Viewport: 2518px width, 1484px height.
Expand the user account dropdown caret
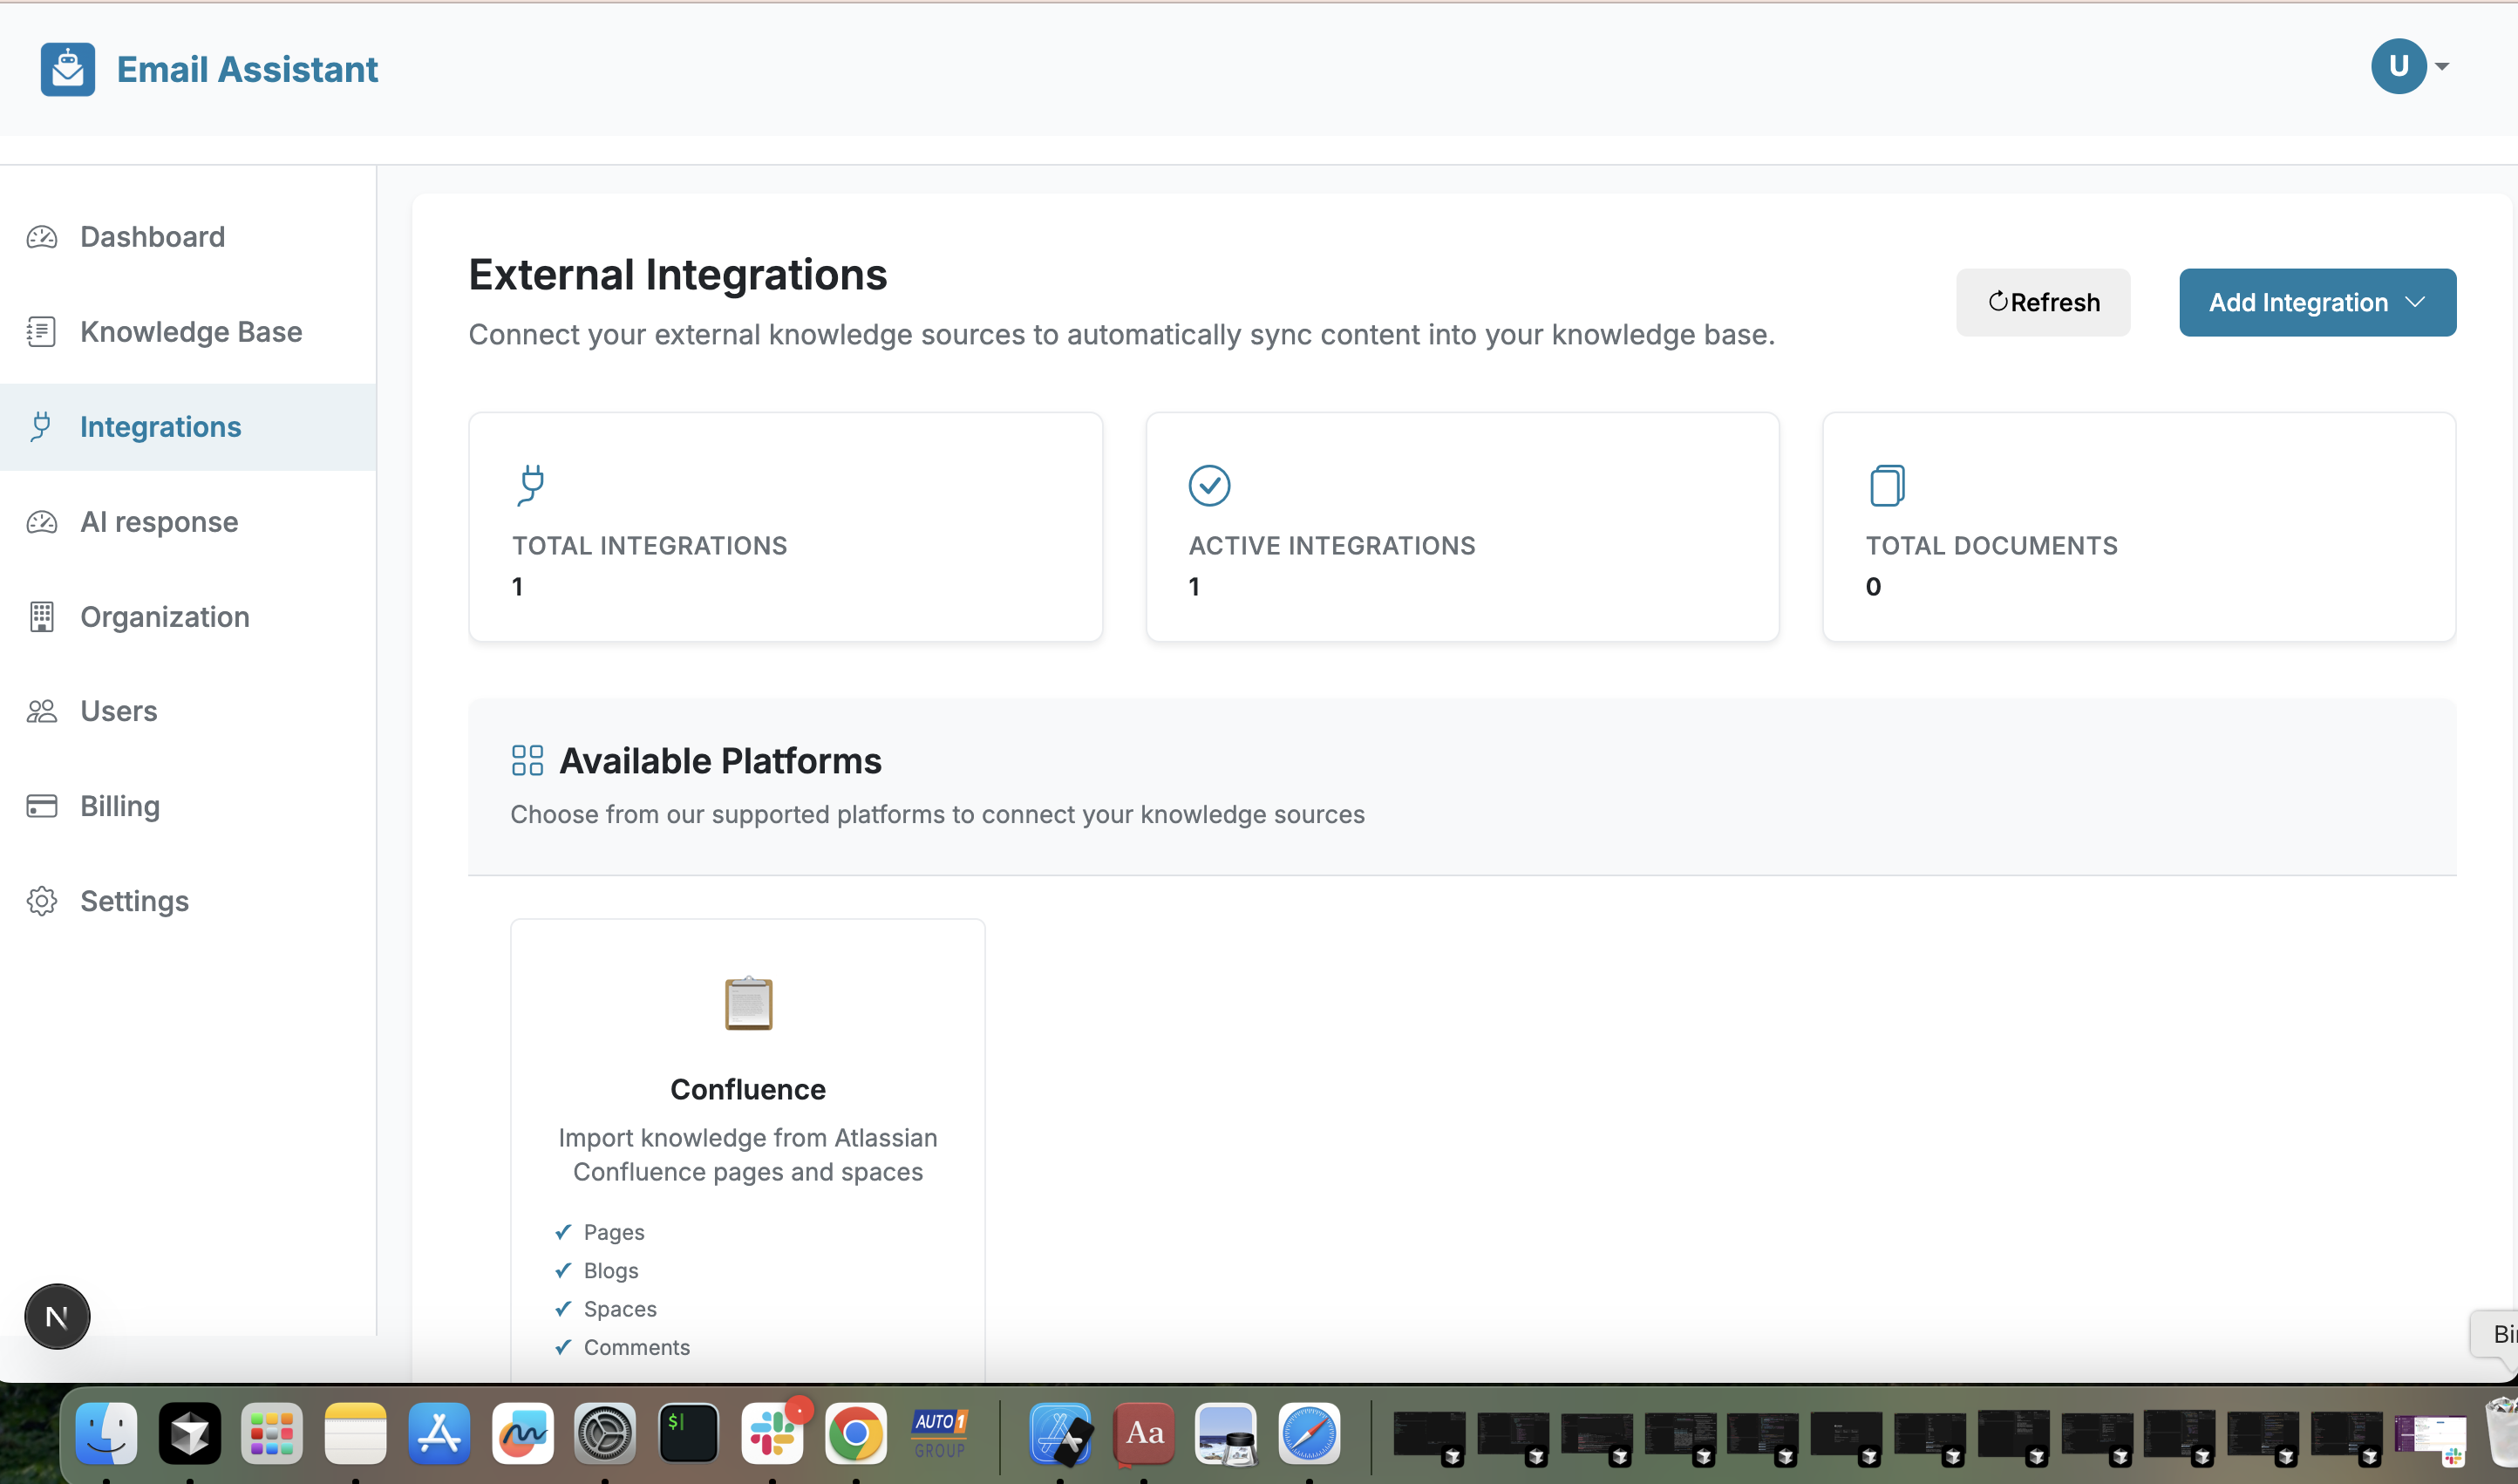[x=2442, y=67]
